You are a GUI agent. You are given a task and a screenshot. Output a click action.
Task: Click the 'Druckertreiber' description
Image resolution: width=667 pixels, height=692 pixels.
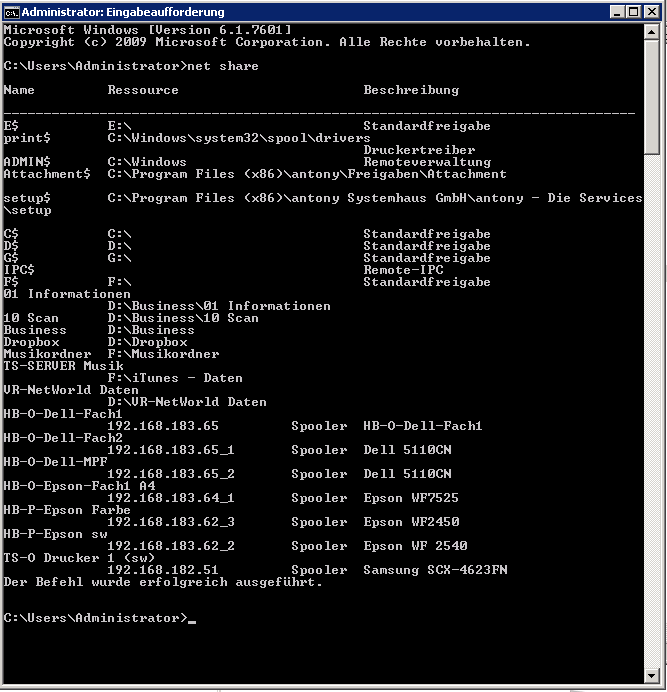(419, 150)
